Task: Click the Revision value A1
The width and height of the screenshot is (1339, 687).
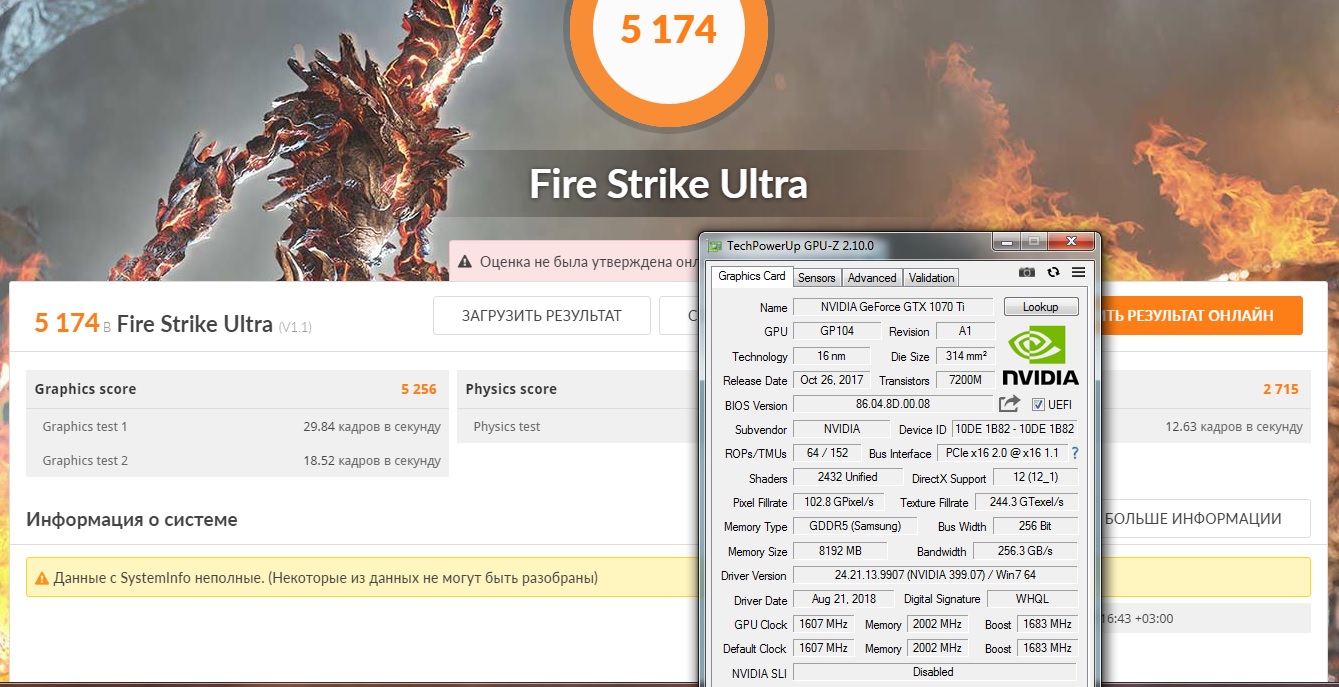Action: coord(966,331)
